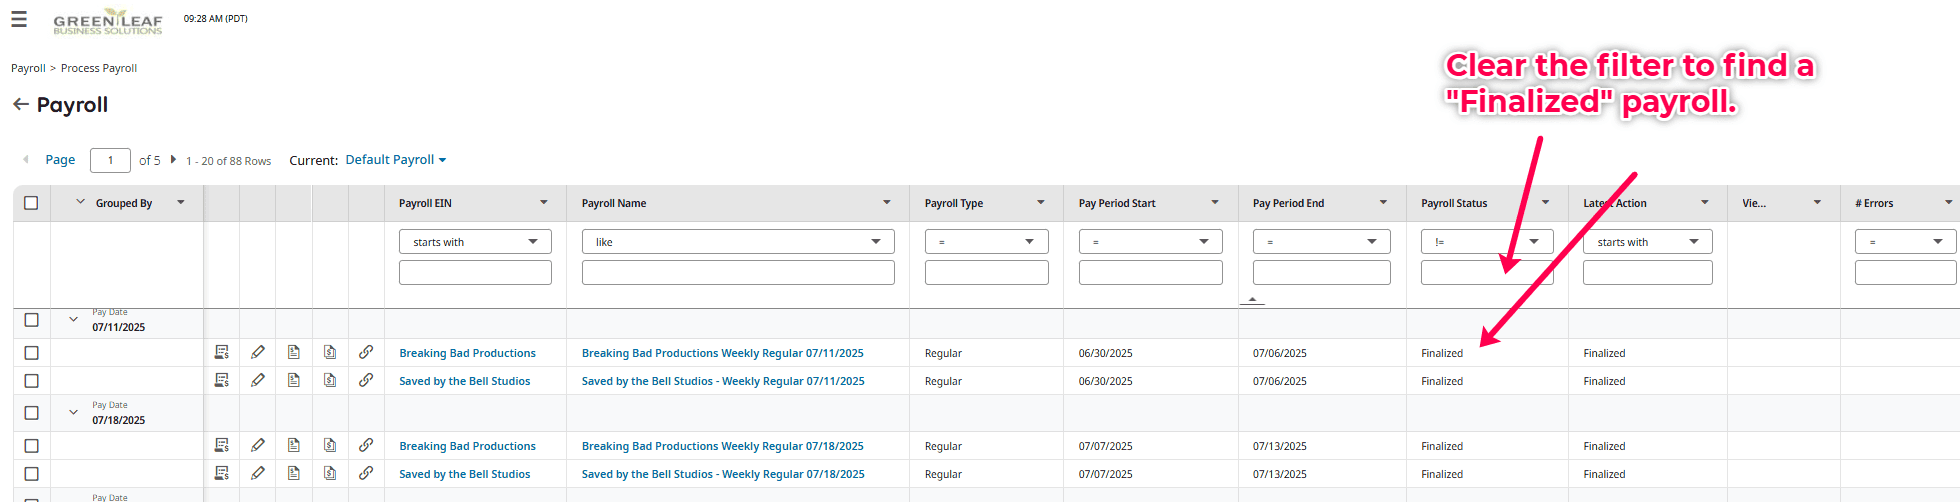1960x502 pixels.
Task: Collapse the 07/18/2025 pay date group
Action: (73, 412)
